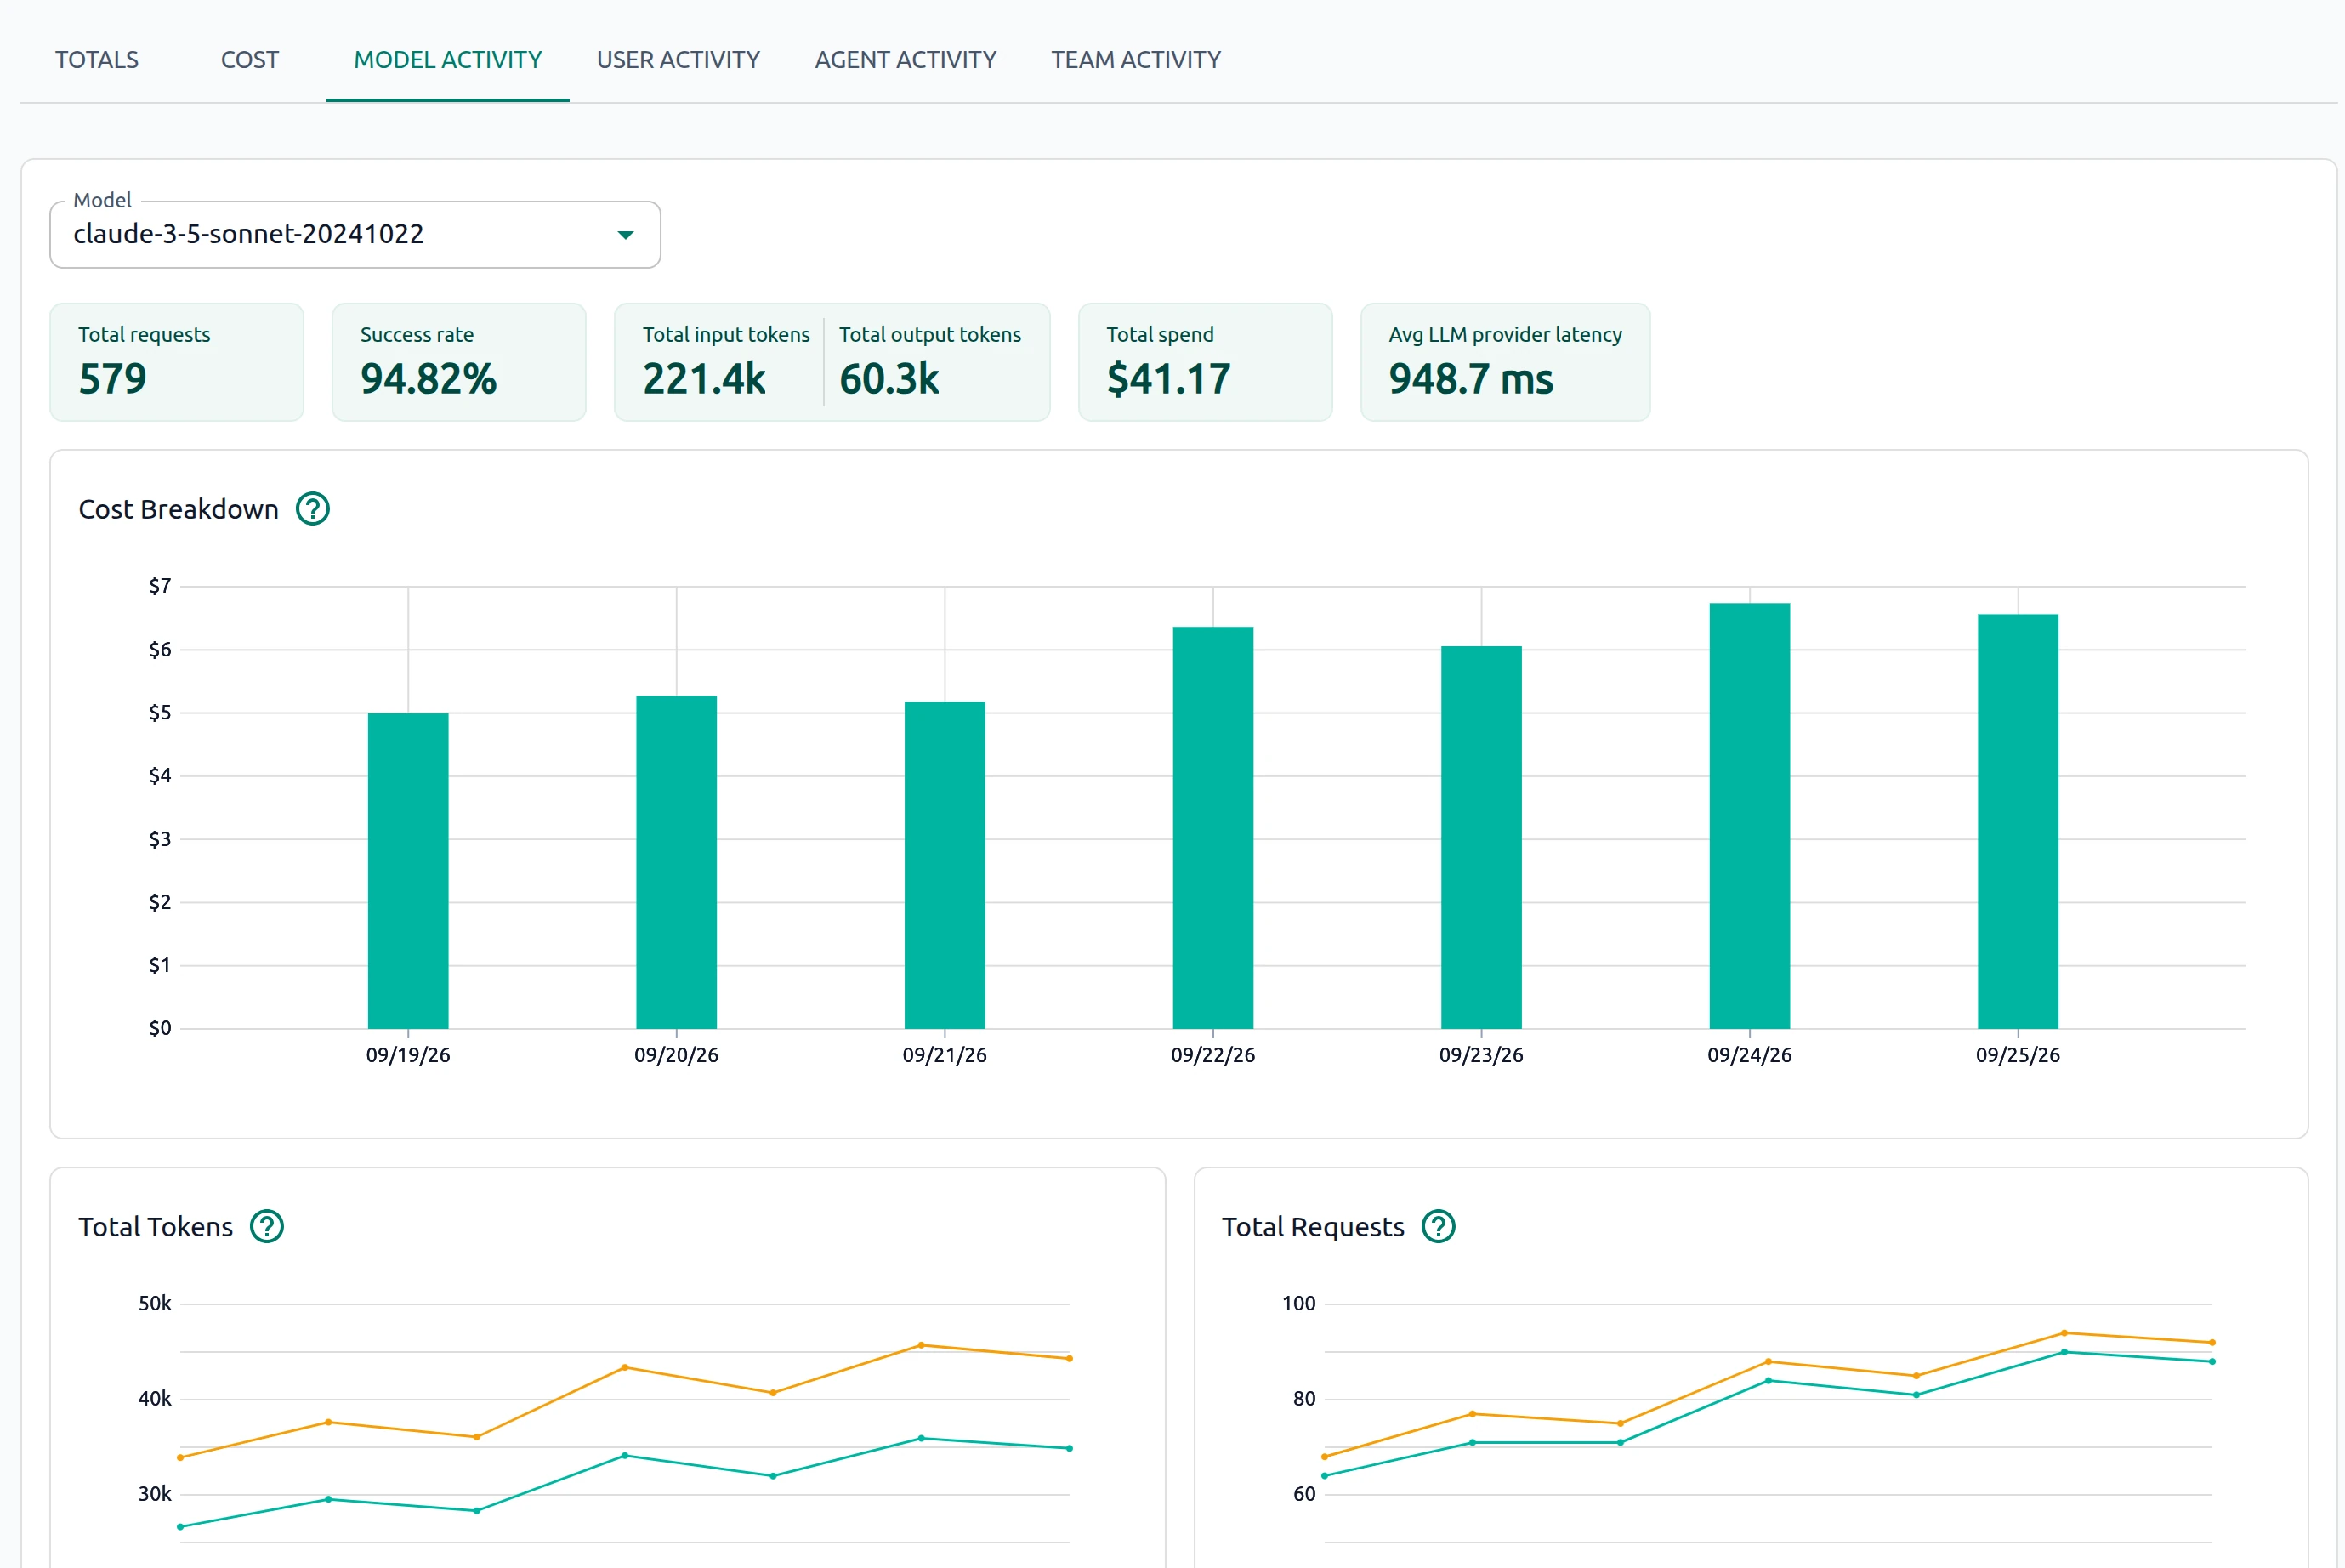Click the 09/21/26 cost bar
The image size is (2345, 1568).
point(945,865)
